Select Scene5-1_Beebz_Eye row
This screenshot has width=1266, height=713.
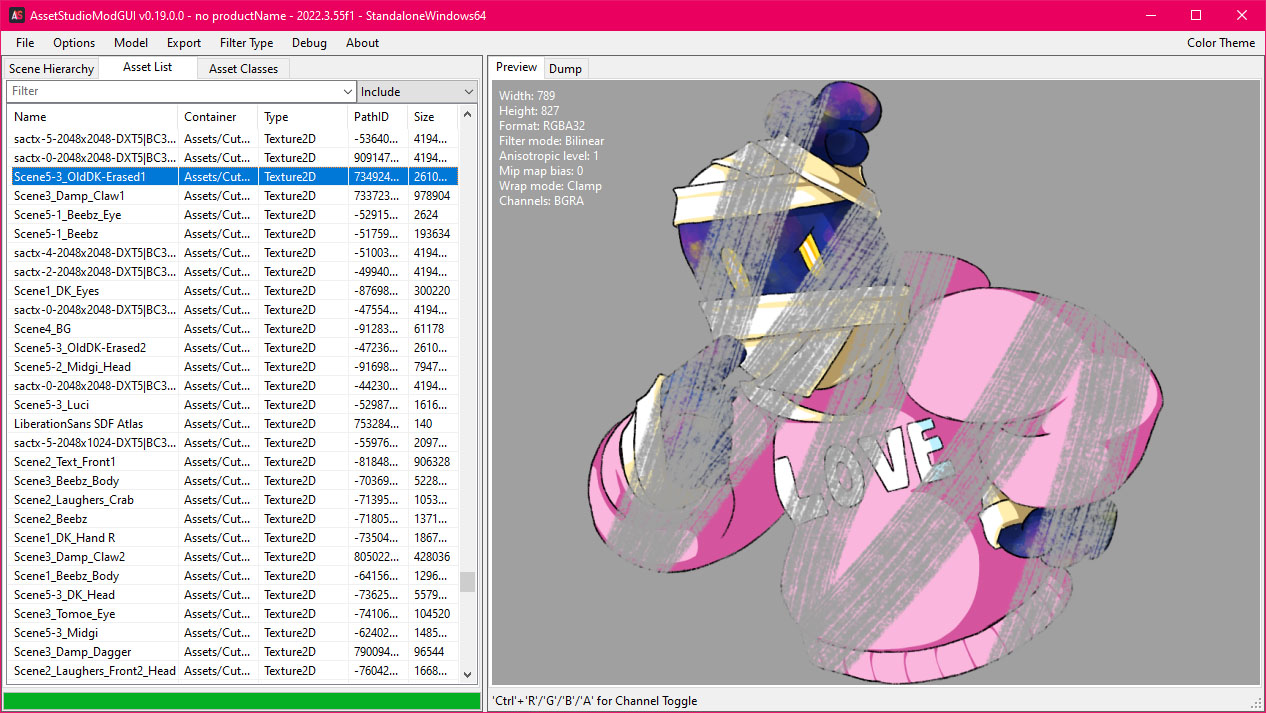pyautogui.click(x=234, y=215)
